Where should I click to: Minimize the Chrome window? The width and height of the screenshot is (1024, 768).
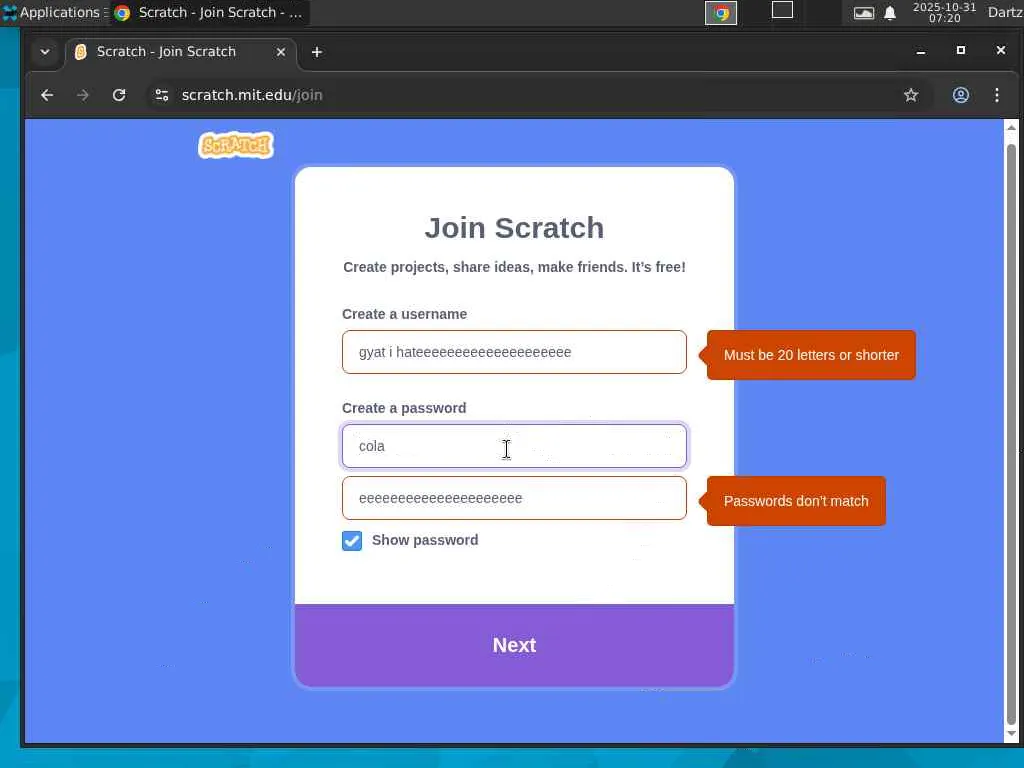point(921,51)
